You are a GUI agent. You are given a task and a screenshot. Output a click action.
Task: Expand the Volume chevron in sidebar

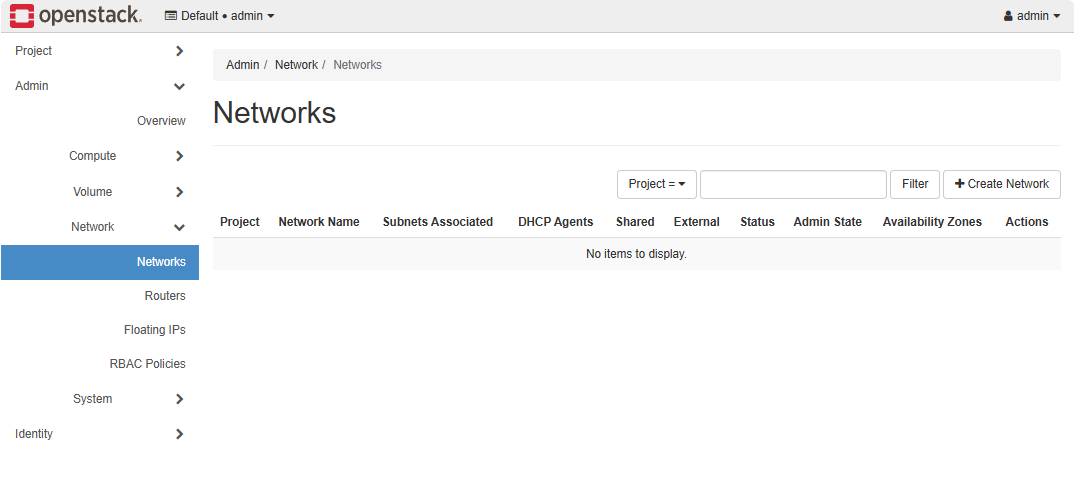pyautogui.click(x=179, y=192)
